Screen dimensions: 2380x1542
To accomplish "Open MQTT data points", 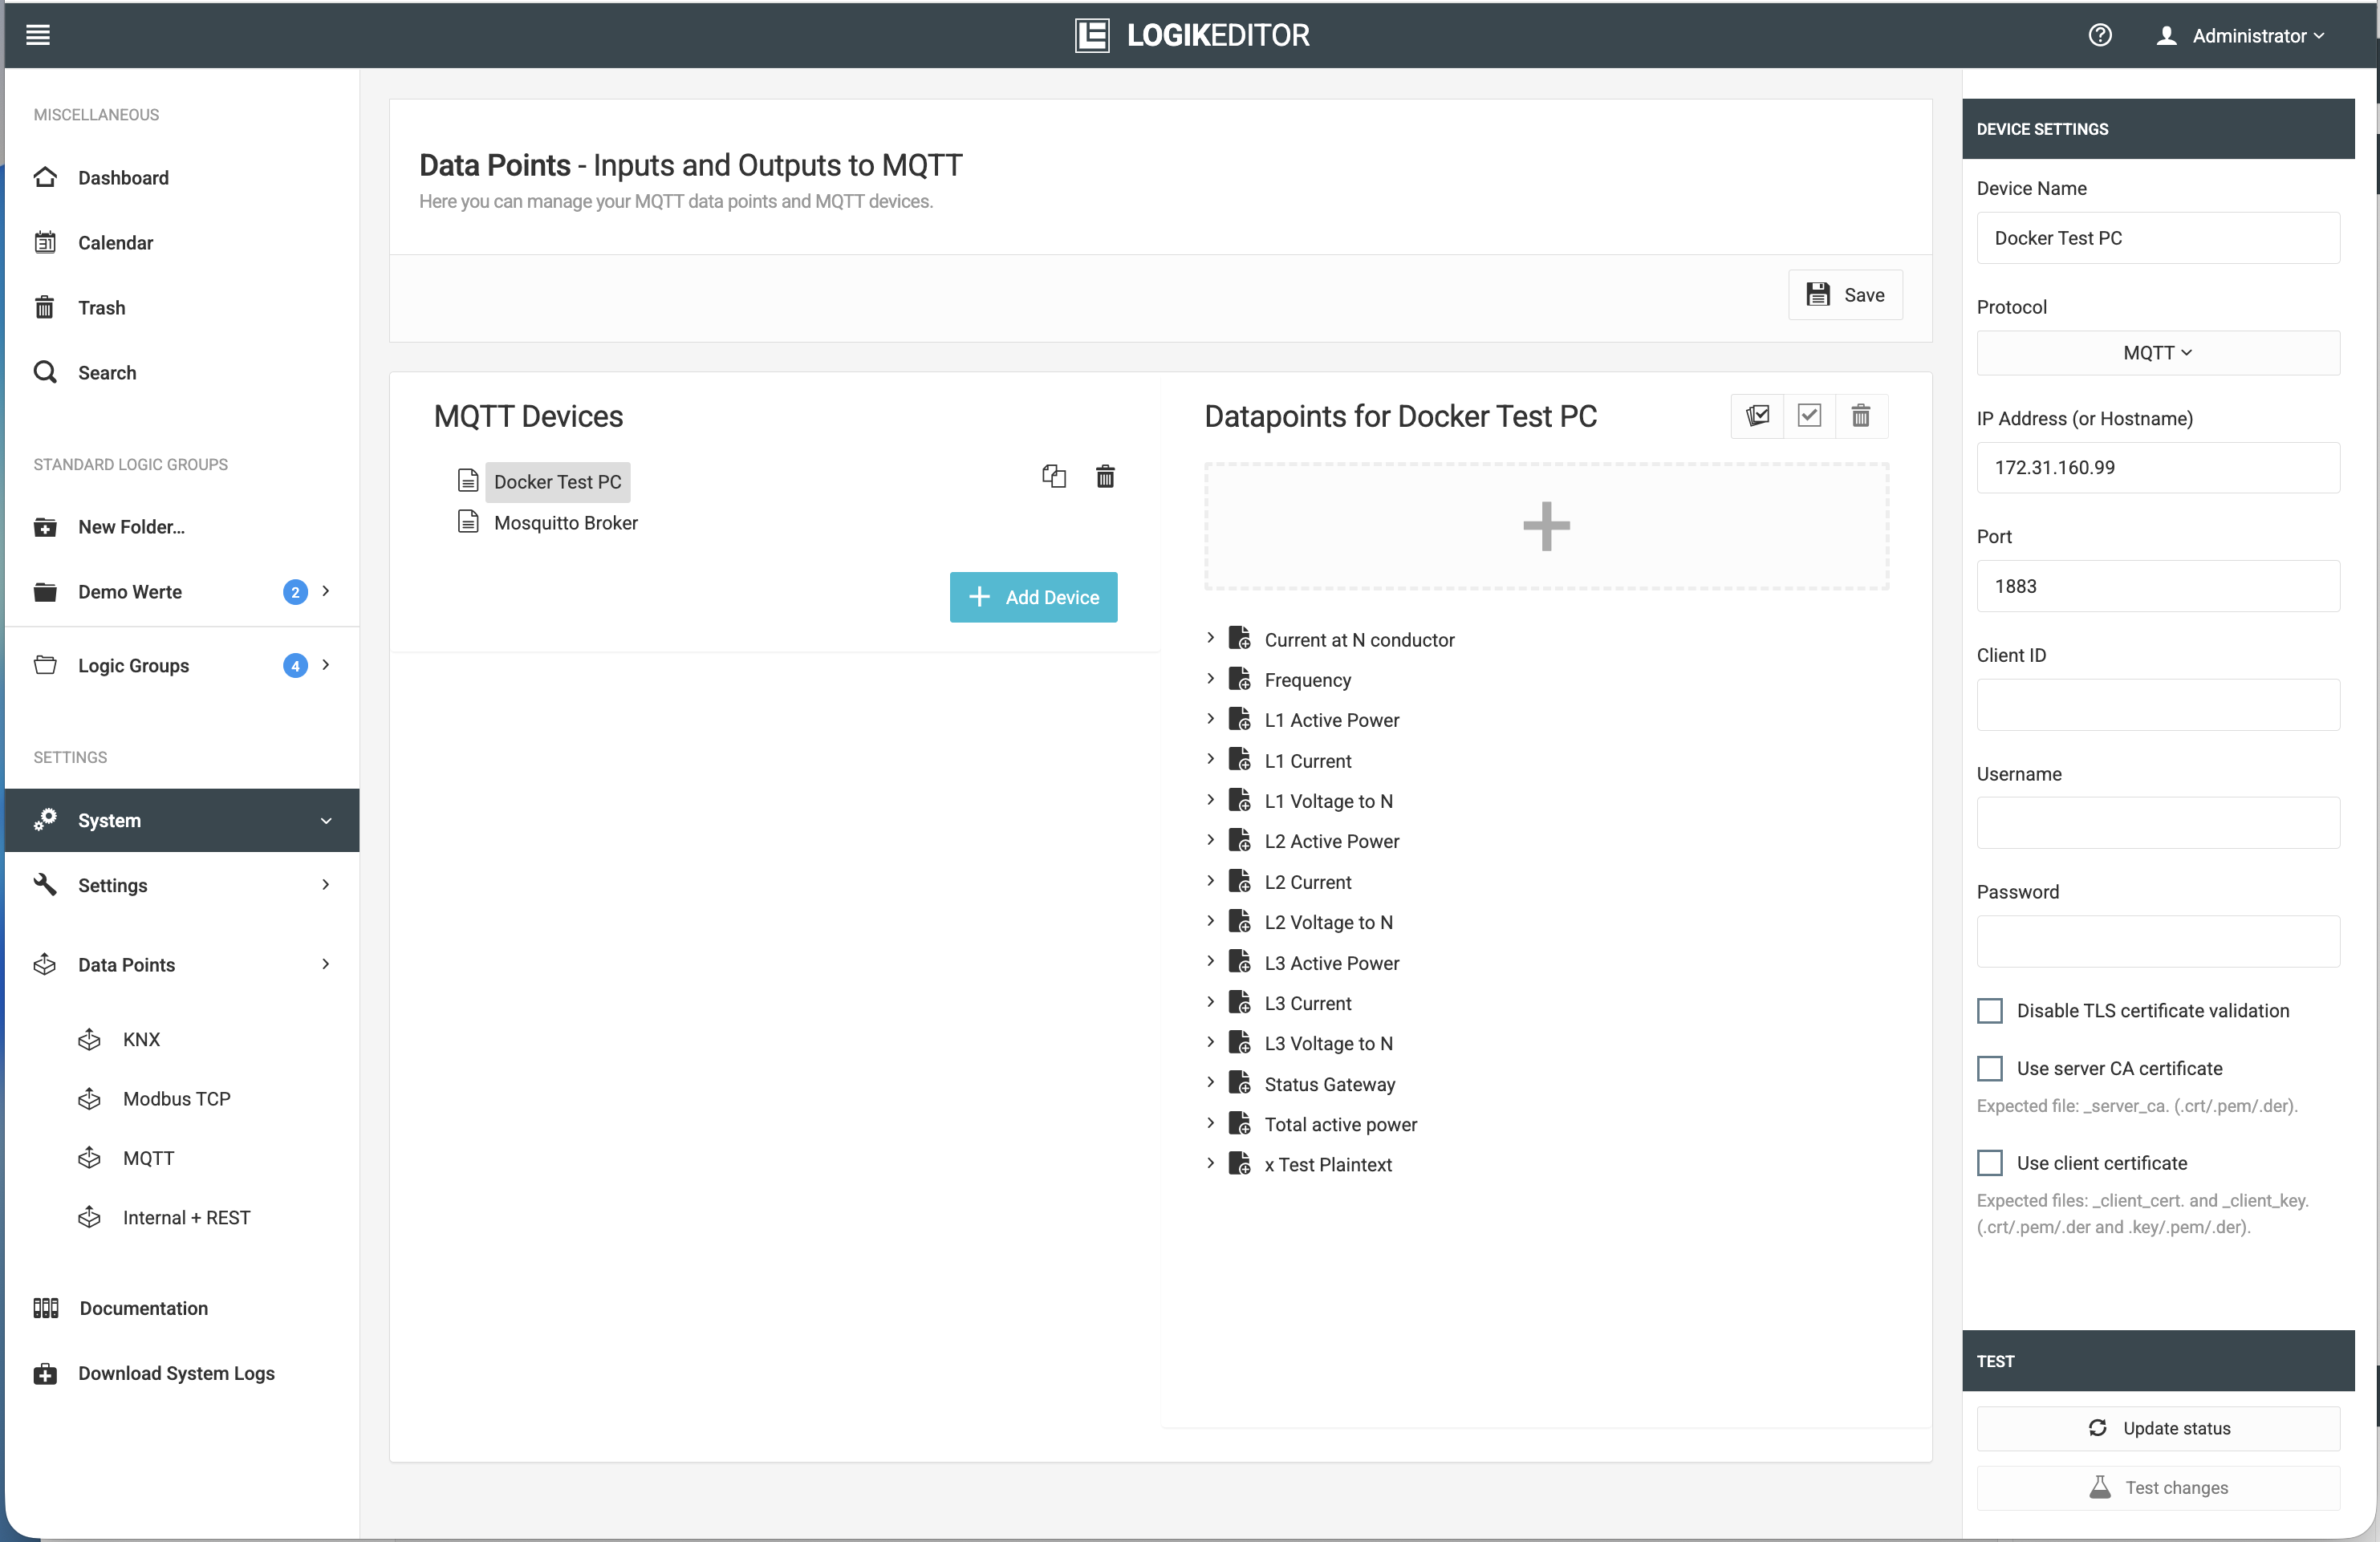I will click(x=148, y=1158).
